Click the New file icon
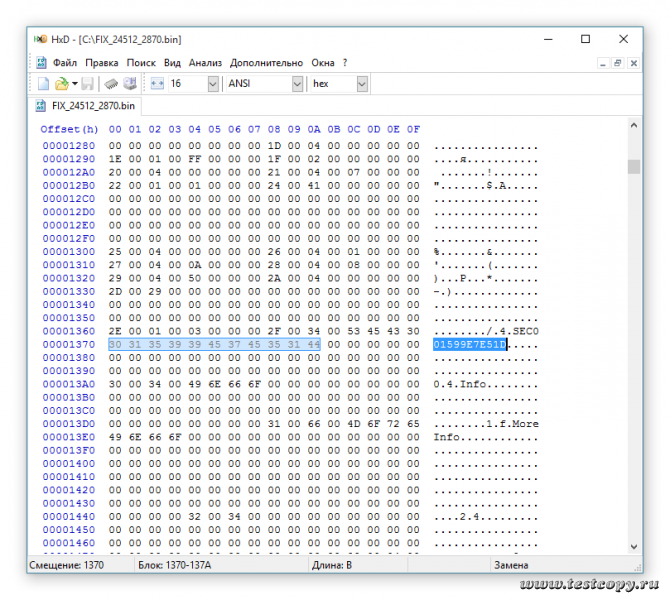670x600 pixels. point(43,84)
